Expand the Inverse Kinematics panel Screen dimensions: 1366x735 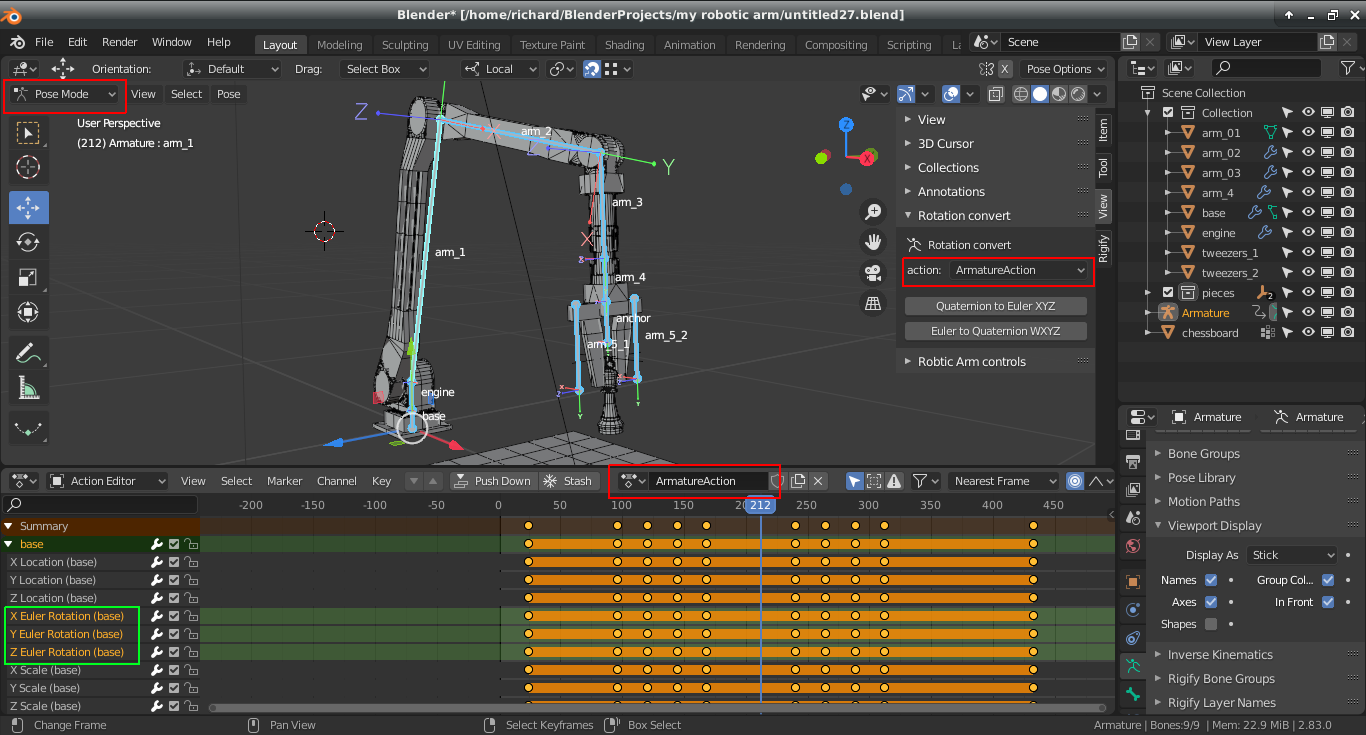1220,655
